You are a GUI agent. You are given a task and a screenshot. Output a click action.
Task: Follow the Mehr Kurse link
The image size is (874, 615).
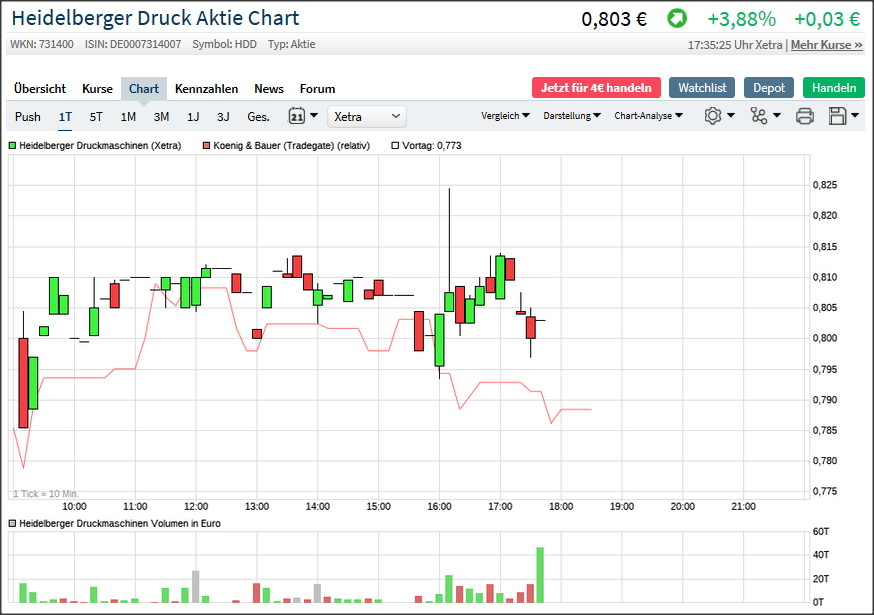[x=826, y=45]
